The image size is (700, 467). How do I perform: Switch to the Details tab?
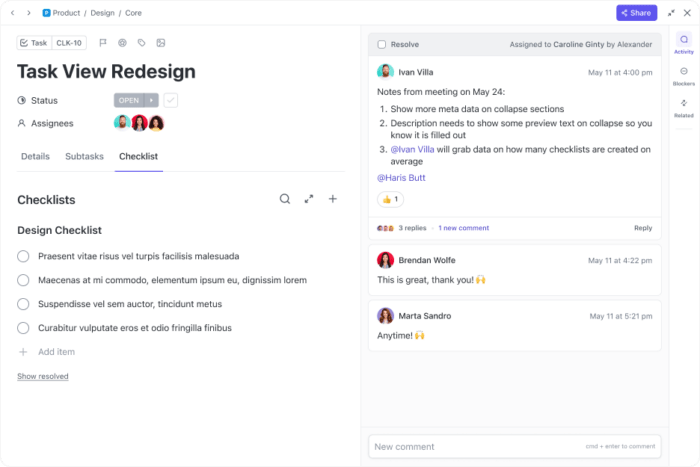pyautogui.click(x=35, y=156)
